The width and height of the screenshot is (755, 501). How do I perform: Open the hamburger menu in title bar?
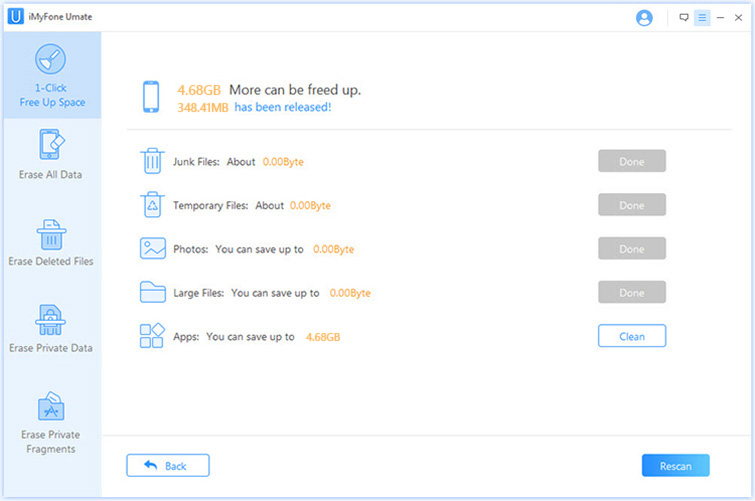(702, 18)
